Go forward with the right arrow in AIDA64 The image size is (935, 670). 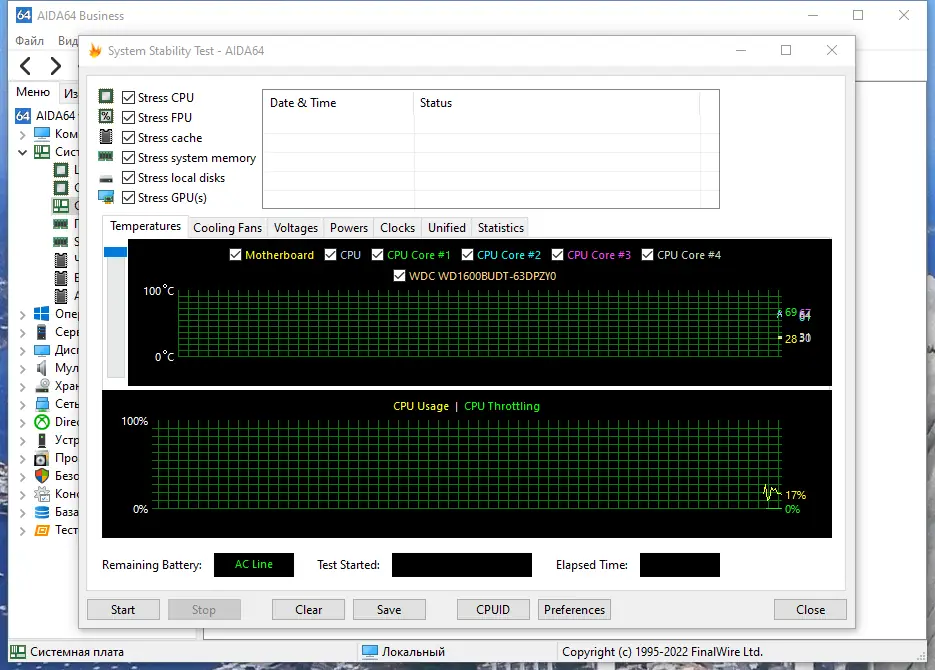click(x=55, y=66)
